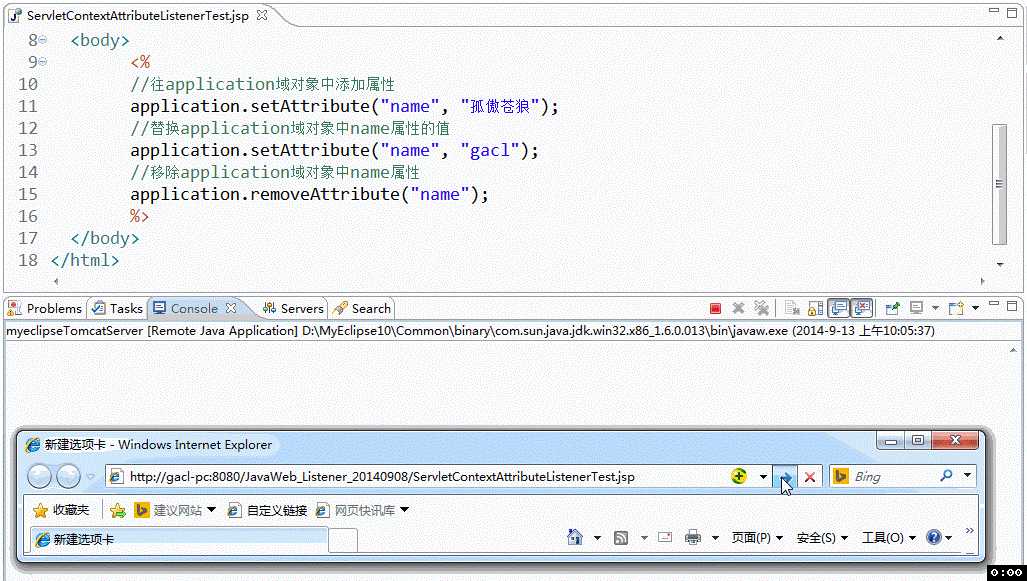This screenshot has height=581, width=1027.
Task: Click the green compatibility view icon
Action: (x=739, y=477)
